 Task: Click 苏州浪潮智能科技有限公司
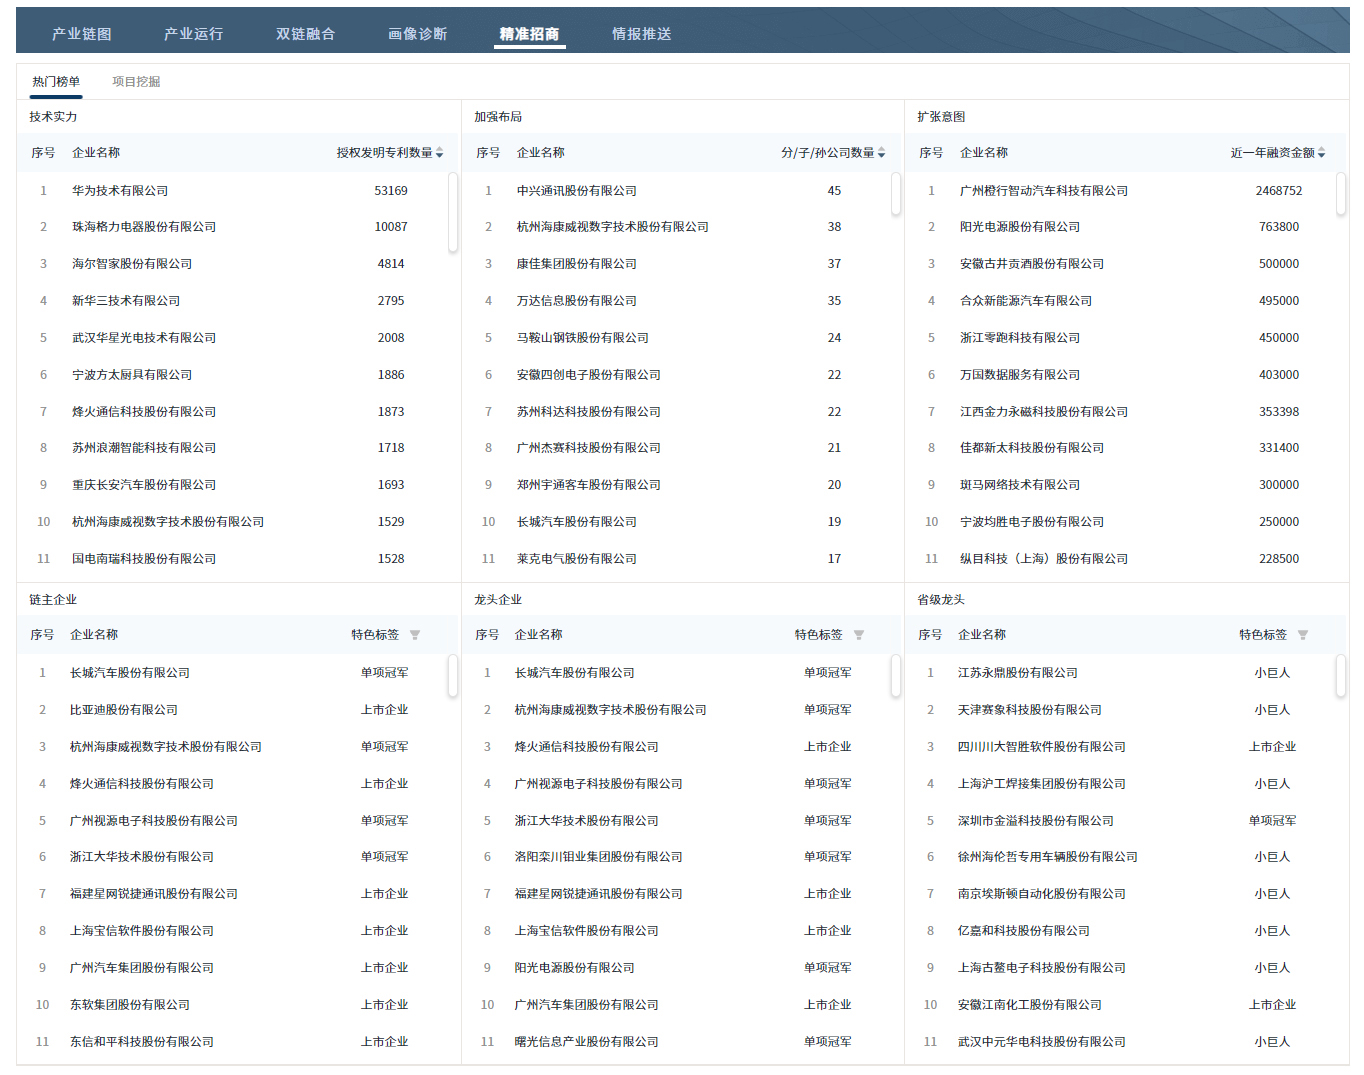coord(144,448)
